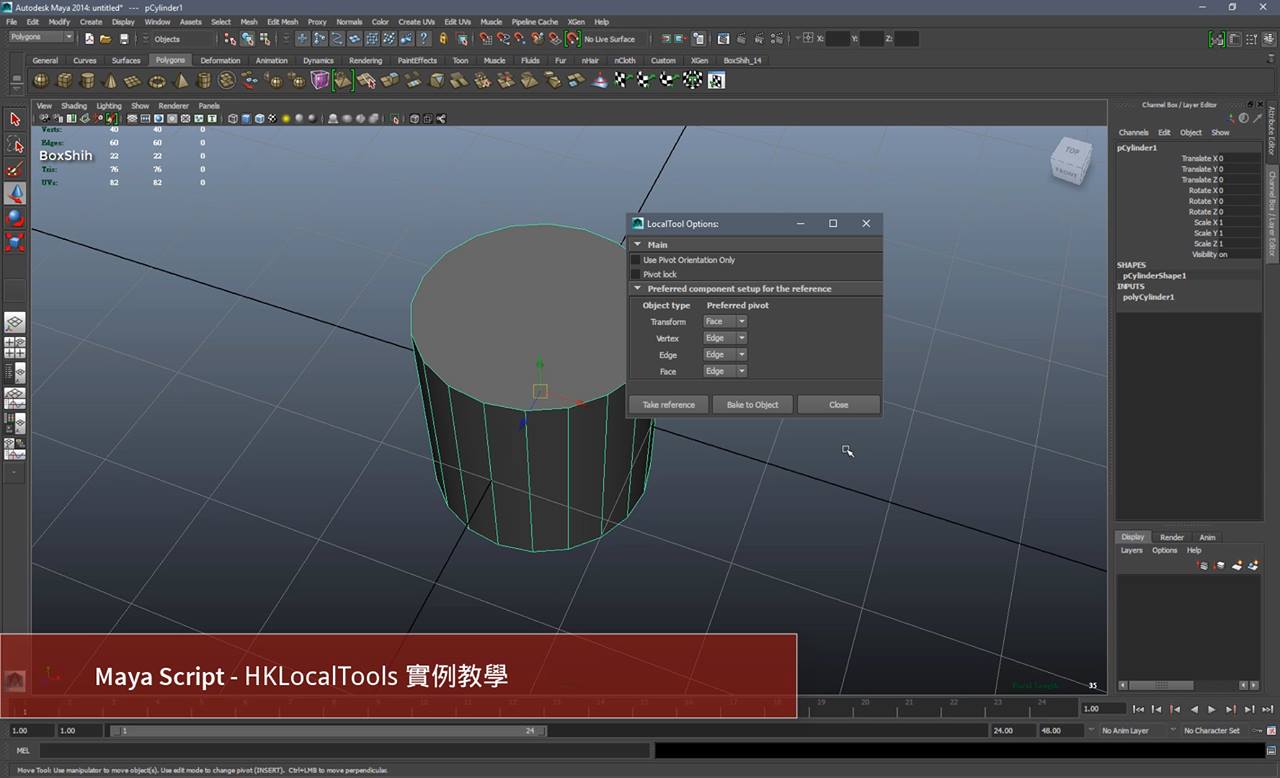Switch to the Rotate tool
The image size is (1280, 778).
click(x=15, y=217)
